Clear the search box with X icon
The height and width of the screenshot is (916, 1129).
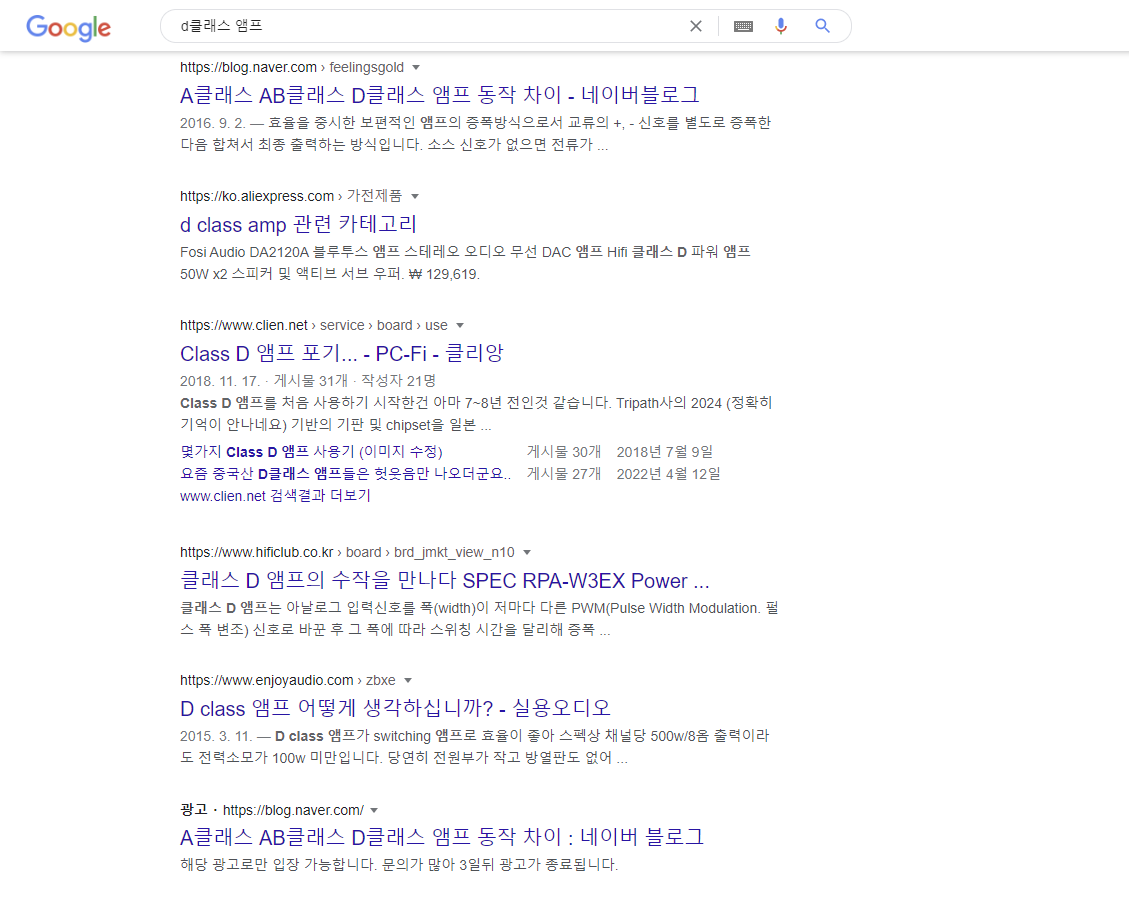(x=696, y=26)
